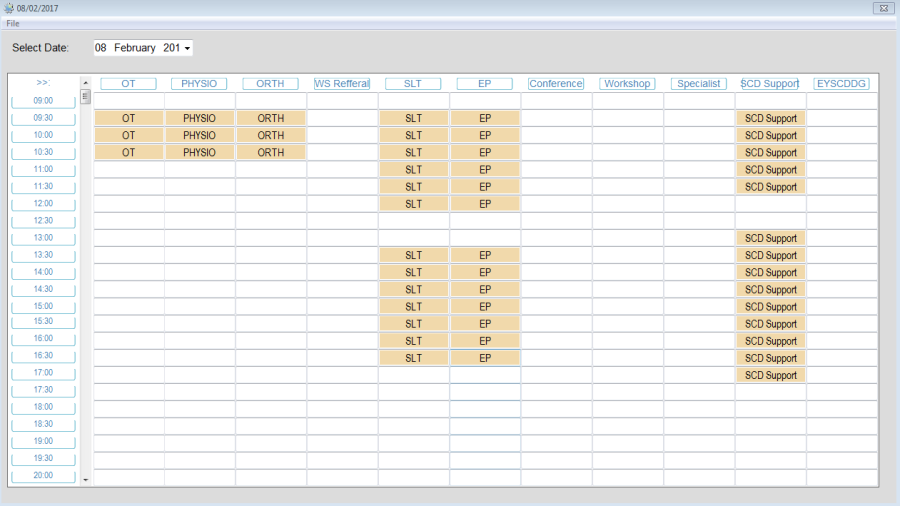Click the scroll up arrow of the time list
Image resolution: width=900 pixels, height=506 pixels.
click(x=85, y=83)
